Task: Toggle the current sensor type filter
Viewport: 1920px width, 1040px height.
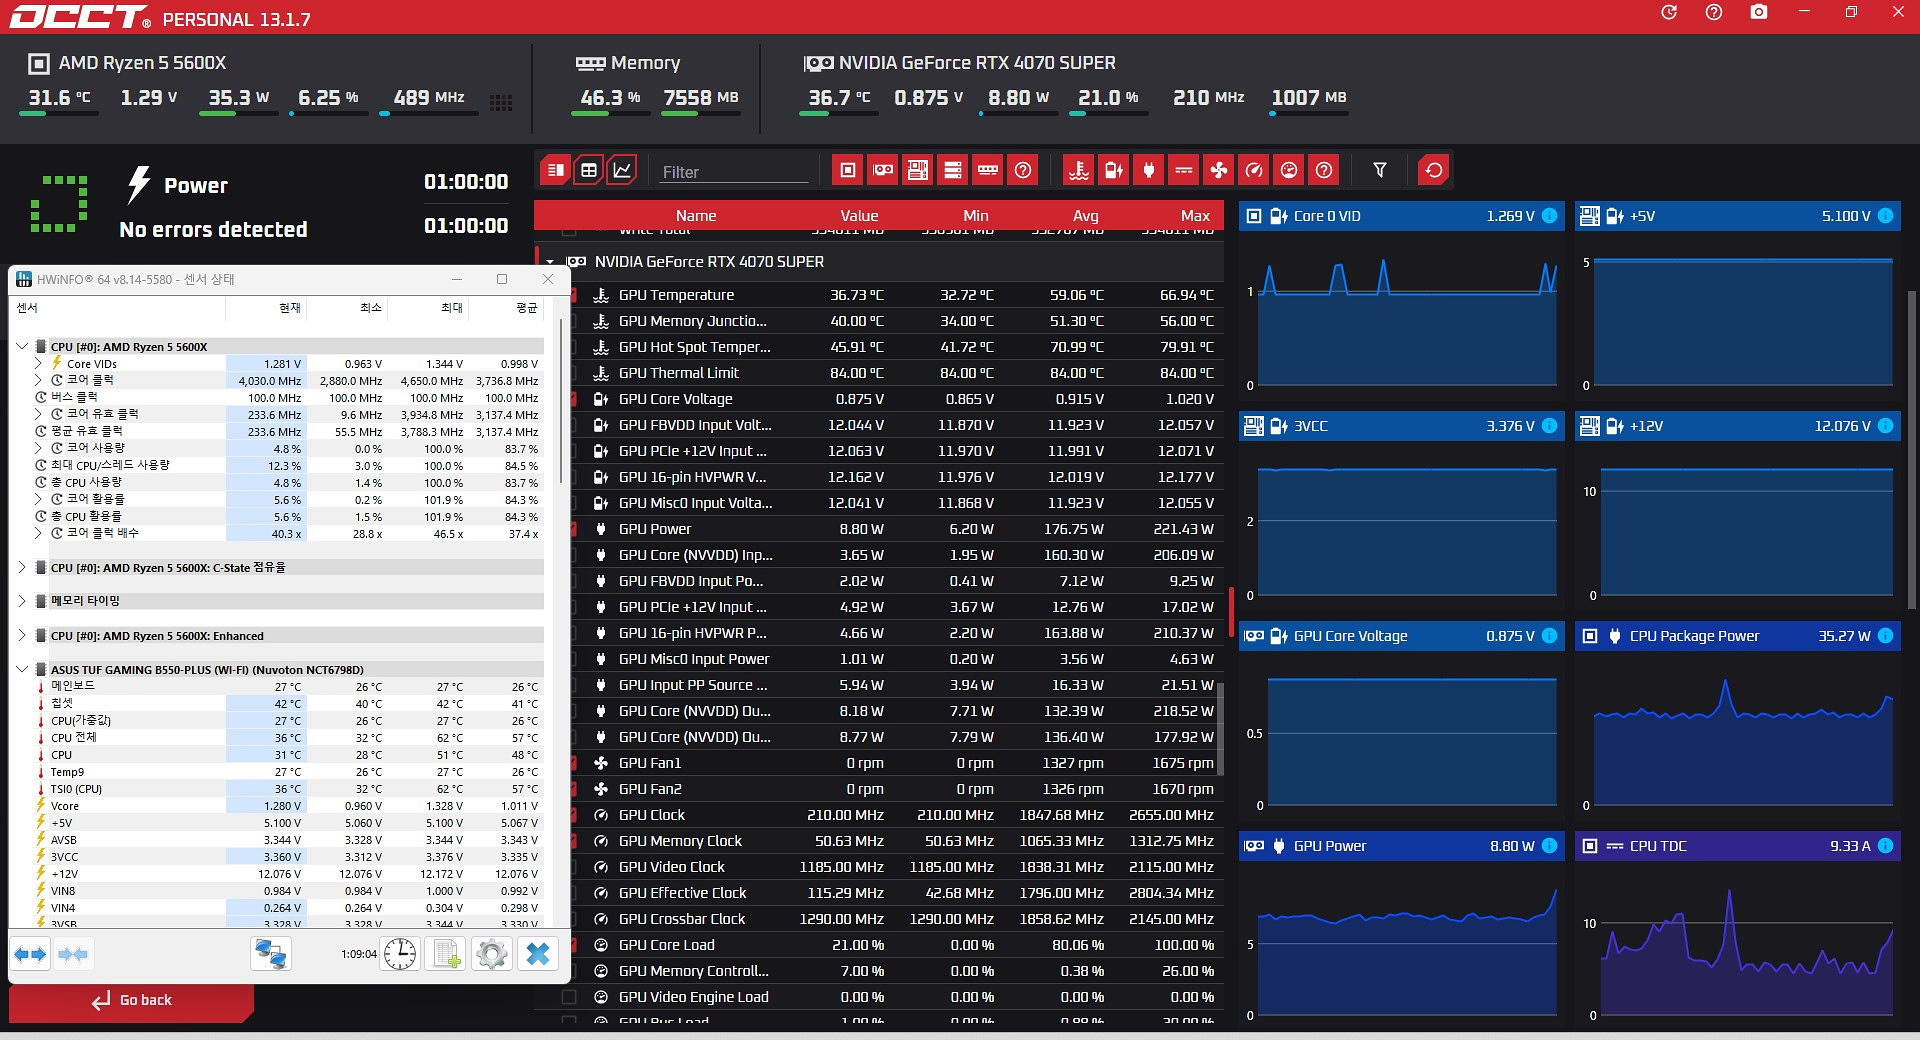Action: [x=1183, y=170]
